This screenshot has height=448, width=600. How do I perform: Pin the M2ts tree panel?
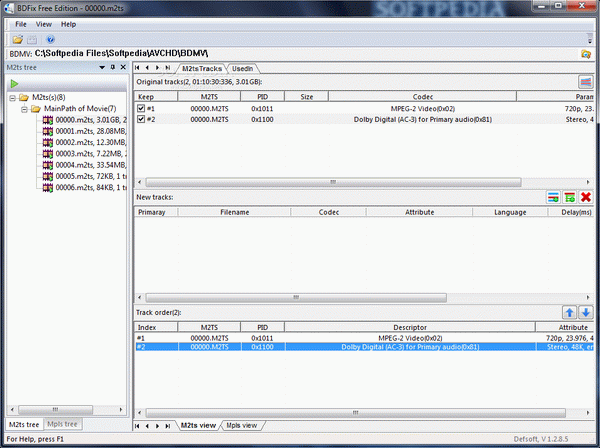(113, 67)
